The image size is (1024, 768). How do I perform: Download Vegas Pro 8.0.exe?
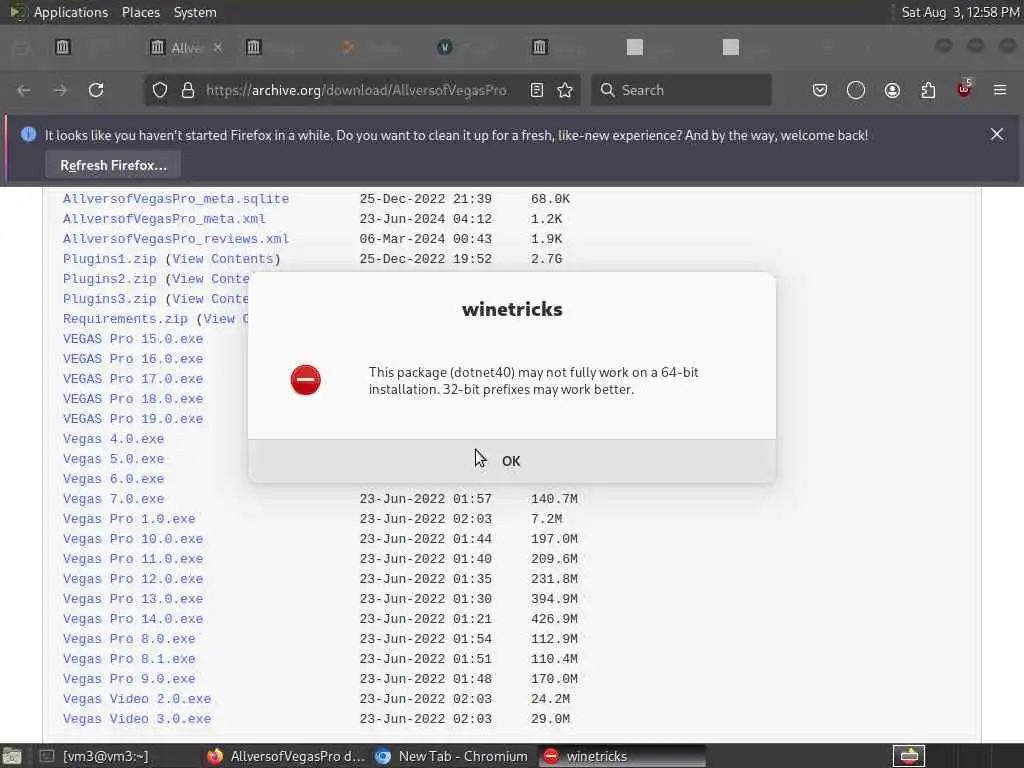129,639
